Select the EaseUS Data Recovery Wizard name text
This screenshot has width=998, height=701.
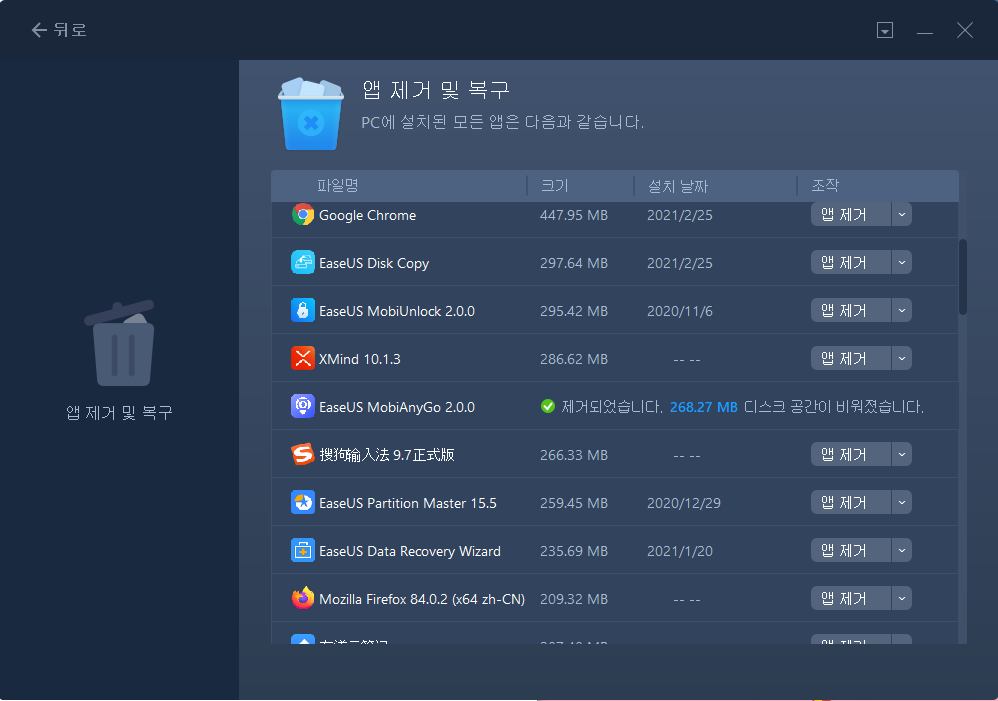point(409,551)
